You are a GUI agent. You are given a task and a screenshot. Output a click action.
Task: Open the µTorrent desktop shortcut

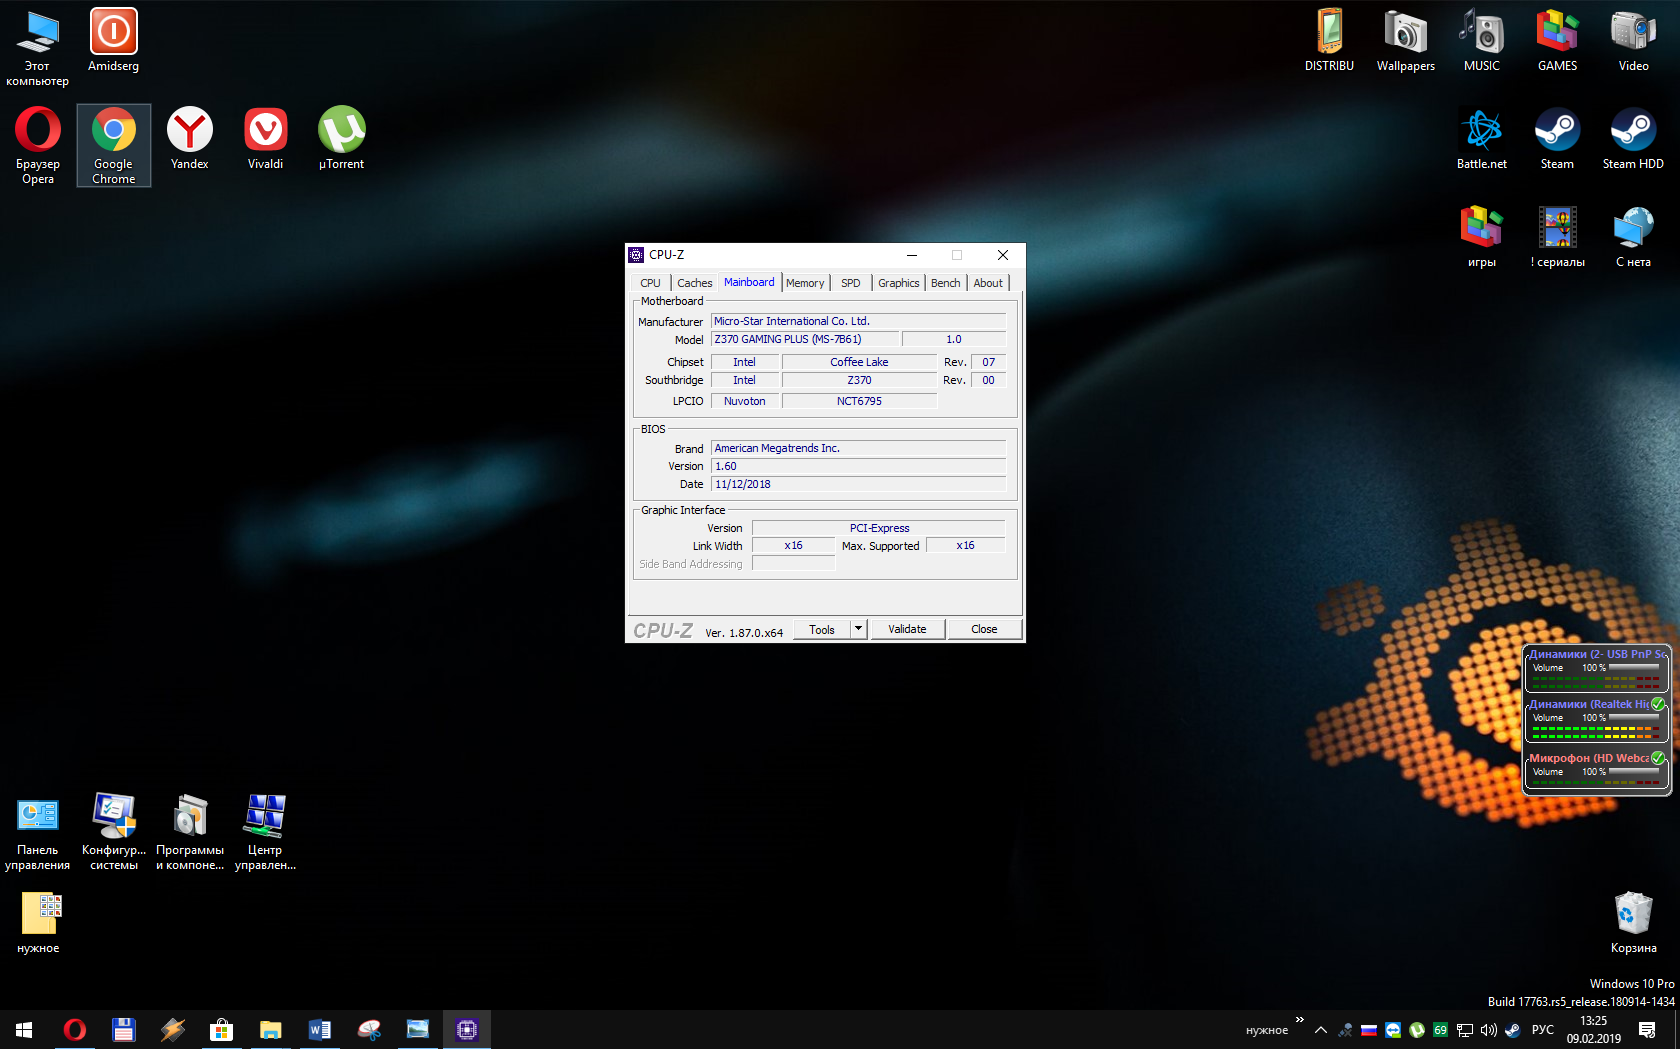[x=342, y=139]
